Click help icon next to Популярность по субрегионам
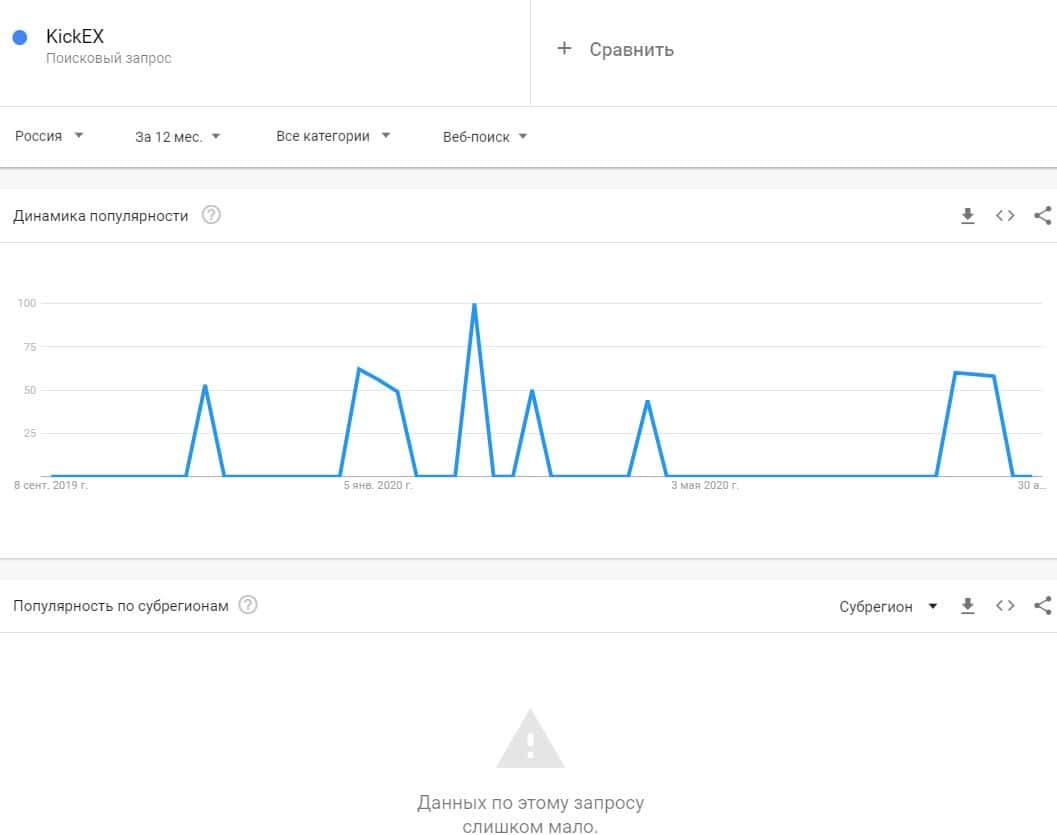Viewport: 1057px width, 835px height. (x=248, y=605)
